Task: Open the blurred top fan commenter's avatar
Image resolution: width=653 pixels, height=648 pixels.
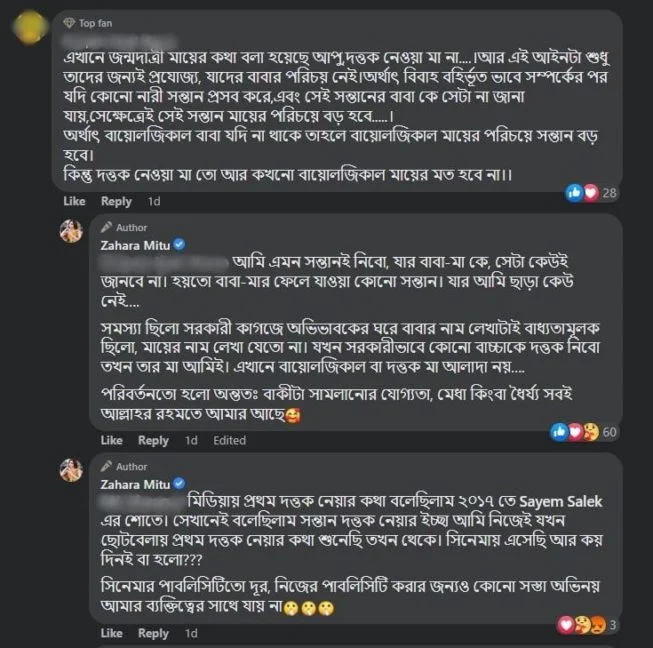Action: click(x=30, y=27)
